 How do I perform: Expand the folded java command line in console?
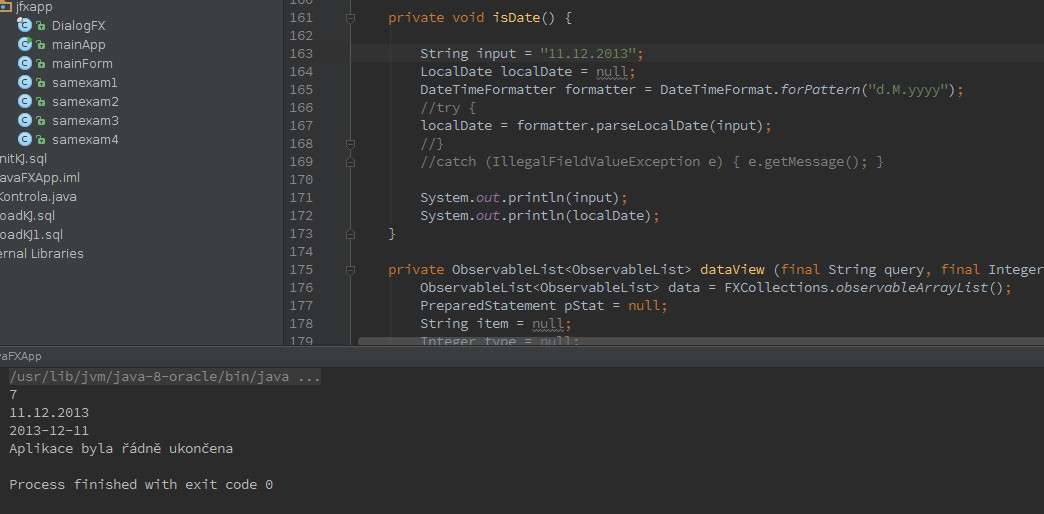pyautogui.click(x=165, y=377)
